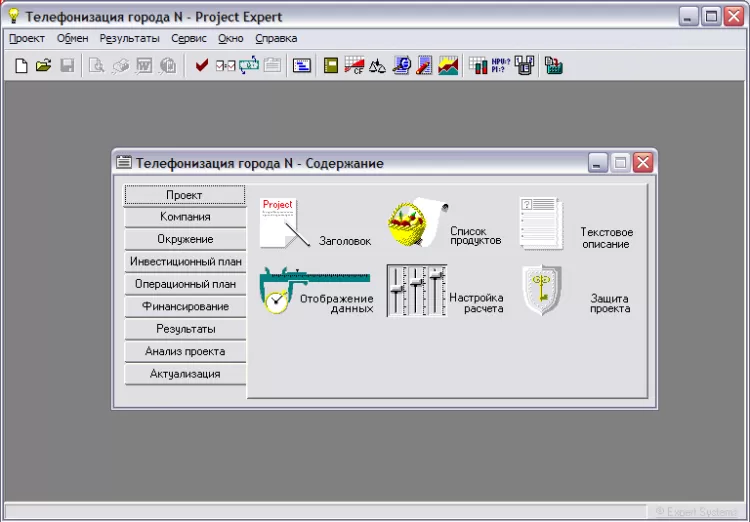Open Текстовое описание document icon
The height and width of the screenshot is (522, 750).
coord(541,223)
